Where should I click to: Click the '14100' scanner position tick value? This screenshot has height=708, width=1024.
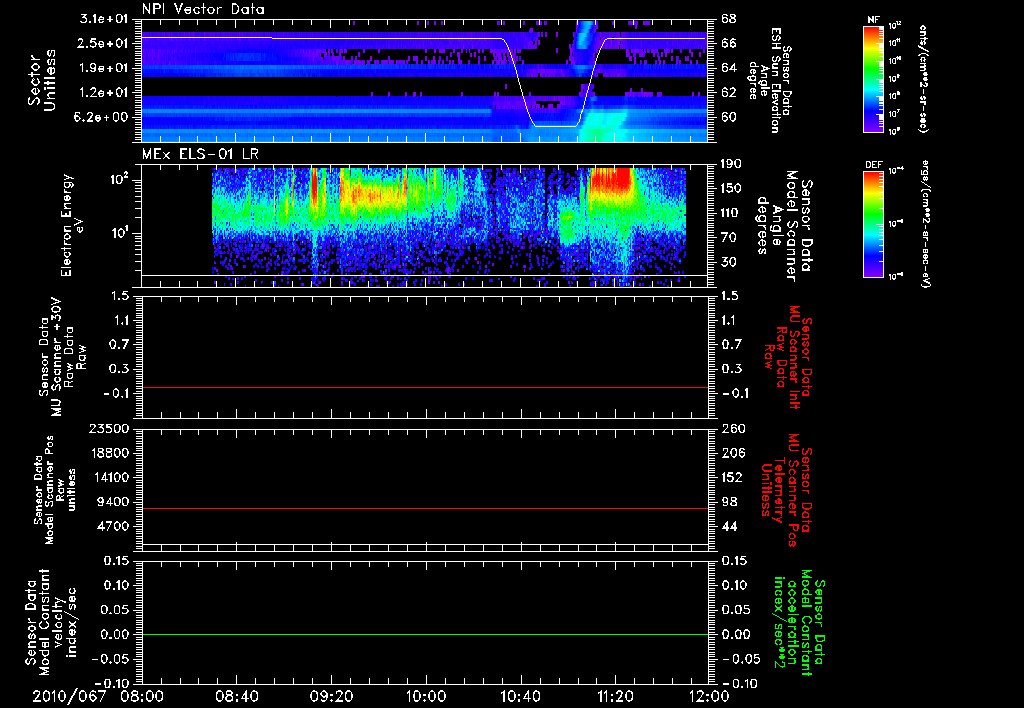click(x=109, y=477)
